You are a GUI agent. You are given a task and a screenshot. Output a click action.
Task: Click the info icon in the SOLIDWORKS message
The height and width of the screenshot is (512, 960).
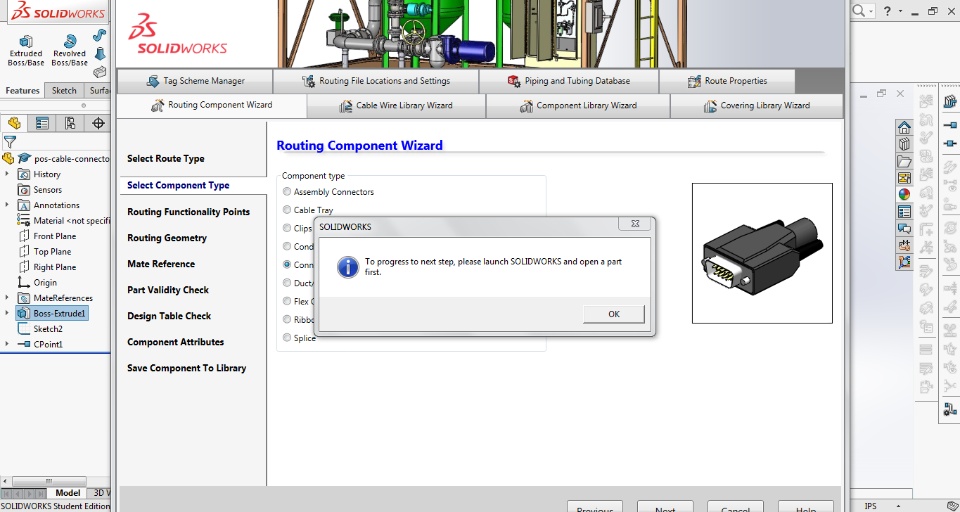(x=348, y=267)
